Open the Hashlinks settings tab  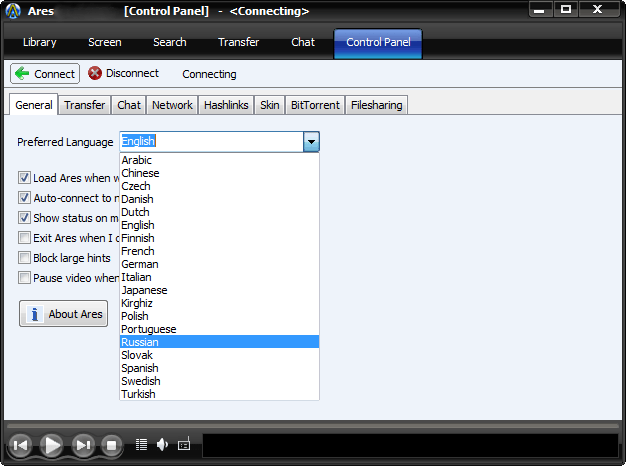click(226, 105)
